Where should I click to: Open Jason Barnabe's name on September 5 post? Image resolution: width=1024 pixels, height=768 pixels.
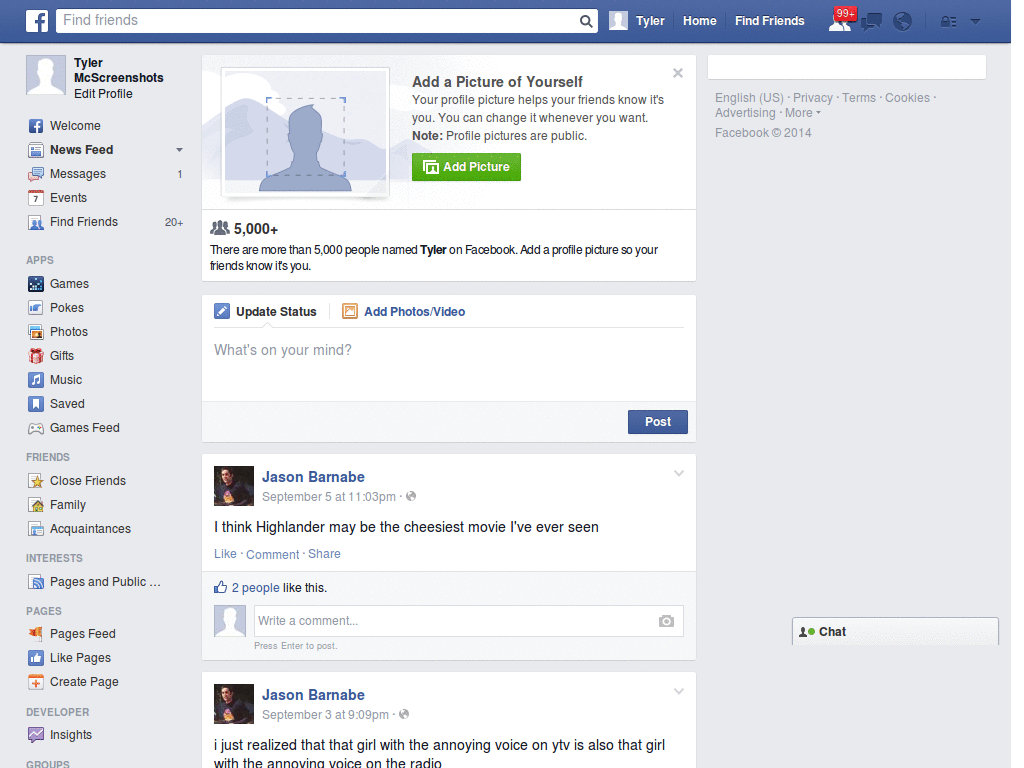pyautogui.click(x=313, y=477)
